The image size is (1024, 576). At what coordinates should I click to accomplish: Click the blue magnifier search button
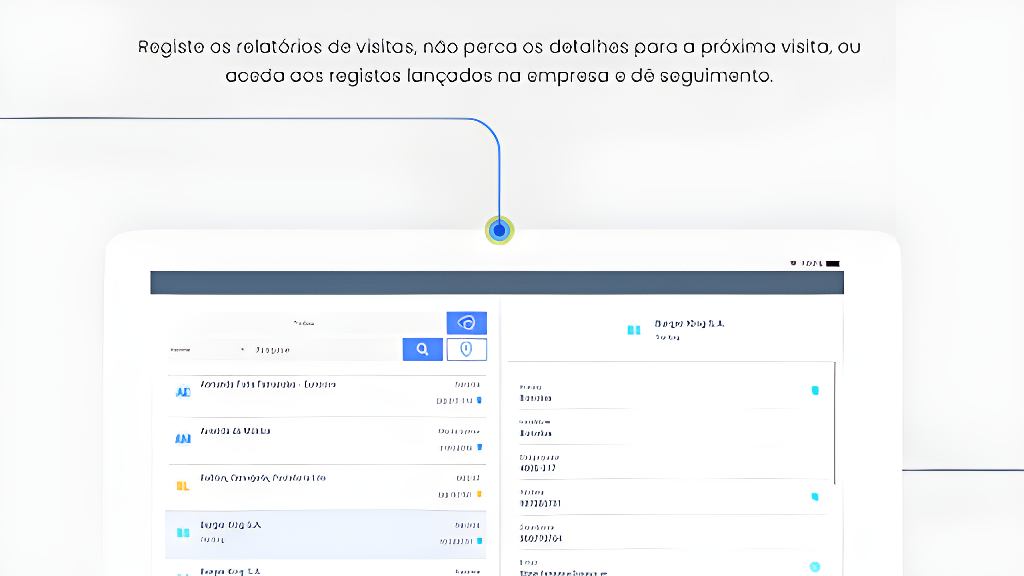click(x=423, y=349)
